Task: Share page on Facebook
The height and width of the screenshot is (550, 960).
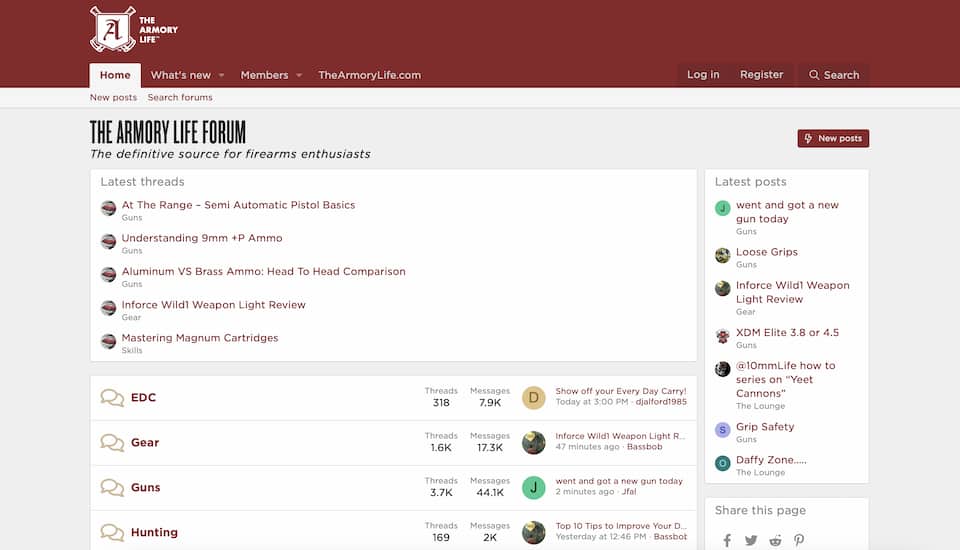Action: click(x=727, y=540)
